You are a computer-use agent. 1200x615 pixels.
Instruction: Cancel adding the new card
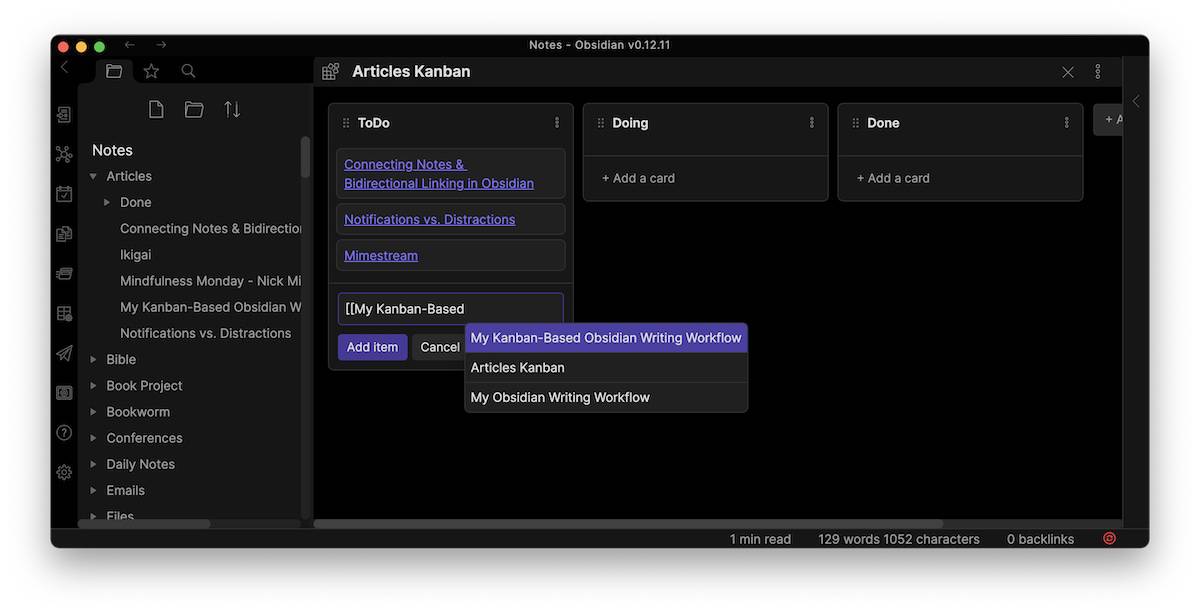click(x=439, y=347)
